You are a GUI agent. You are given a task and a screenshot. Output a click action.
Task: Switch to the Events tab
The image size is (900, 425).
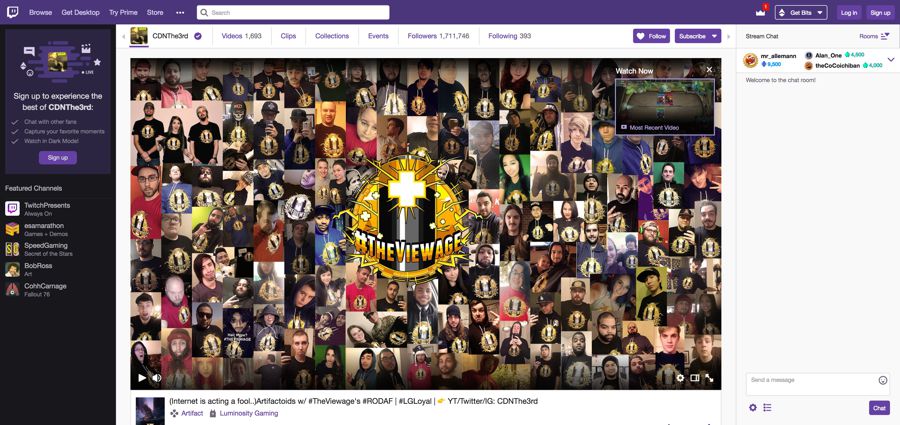click(378, 36)
